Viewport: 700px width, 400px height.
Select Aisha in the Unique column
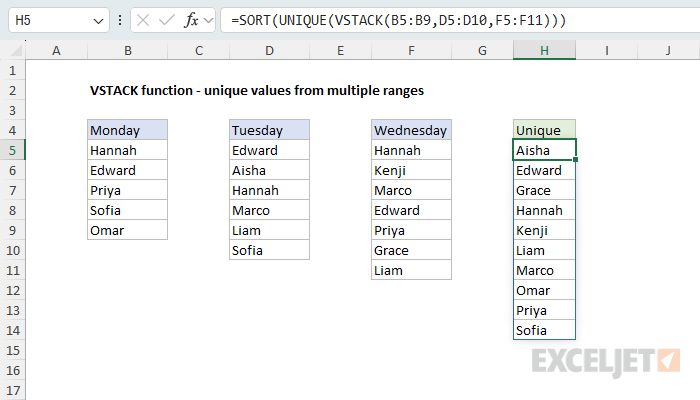pos(544,150)
